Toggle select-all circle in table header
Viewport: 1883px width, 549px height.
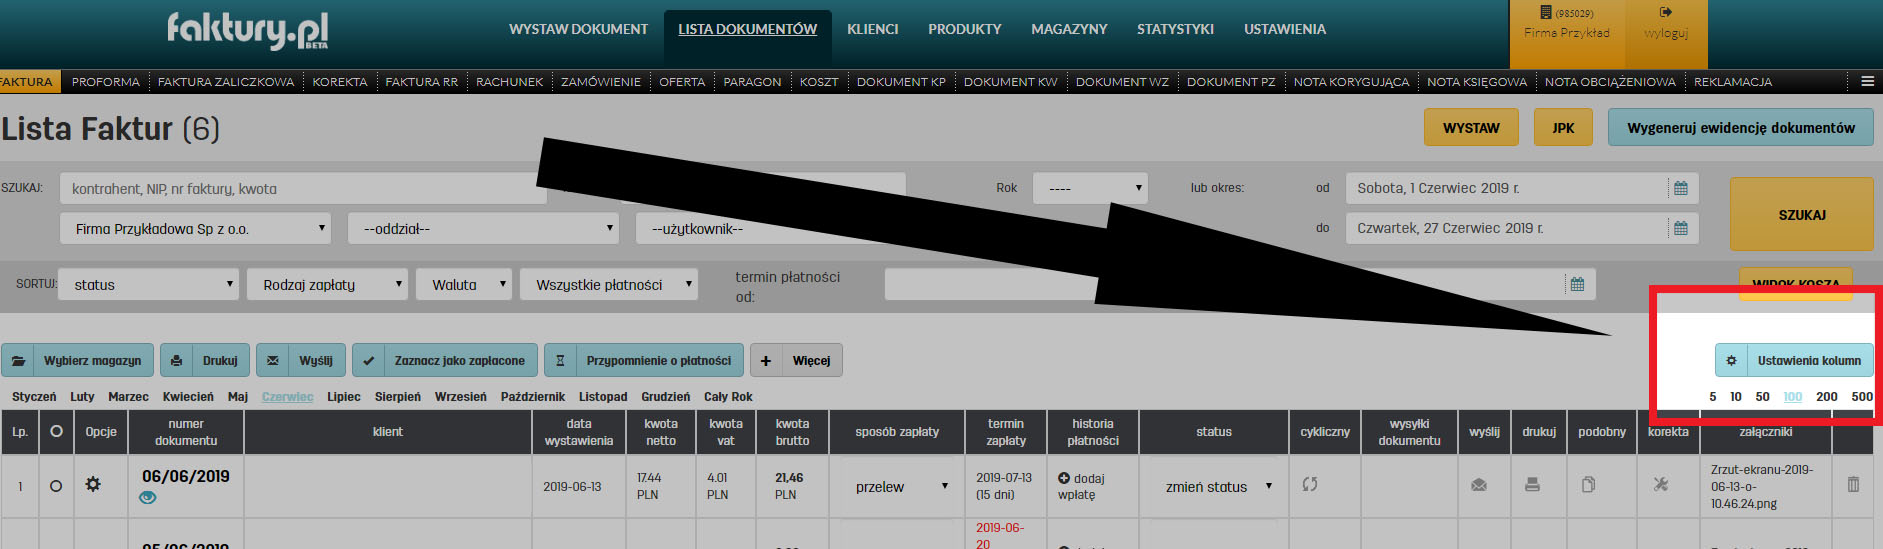click(x=56, y=431)
